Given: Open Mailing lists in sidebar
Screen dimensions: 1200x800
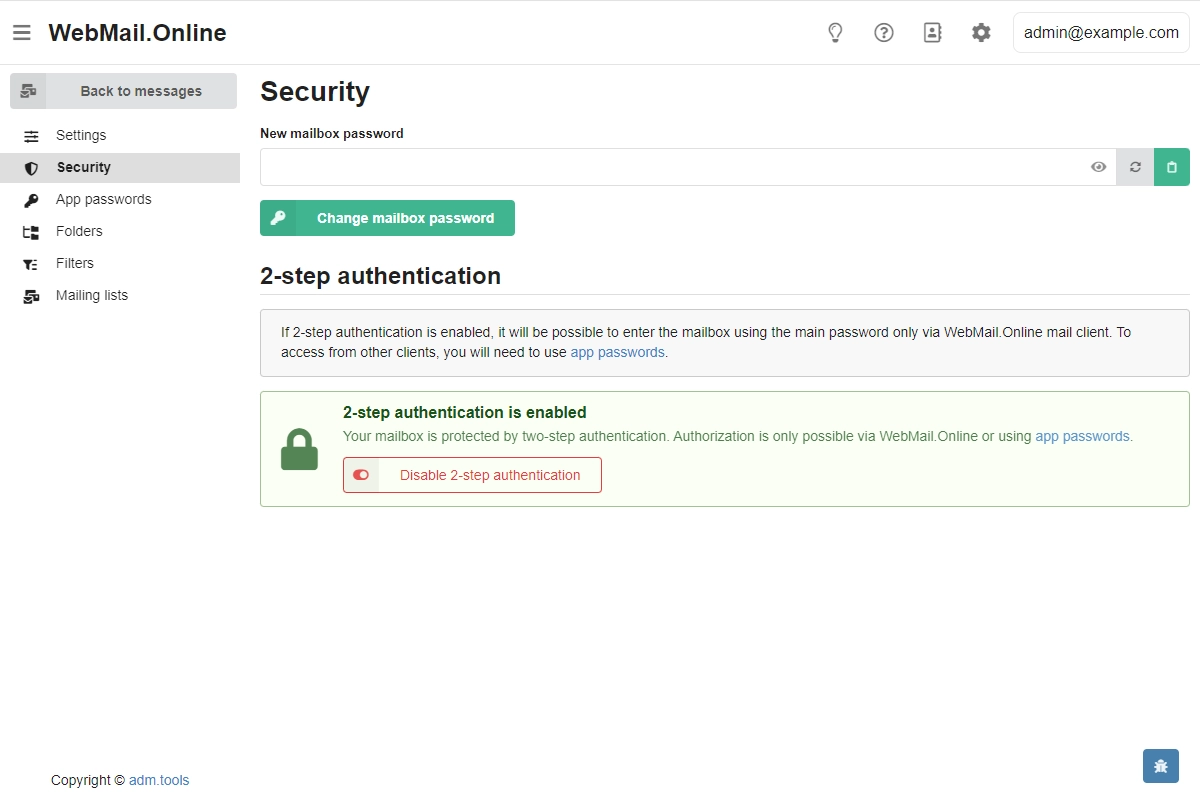Looking at the screenshot, I should click(92, 295).
